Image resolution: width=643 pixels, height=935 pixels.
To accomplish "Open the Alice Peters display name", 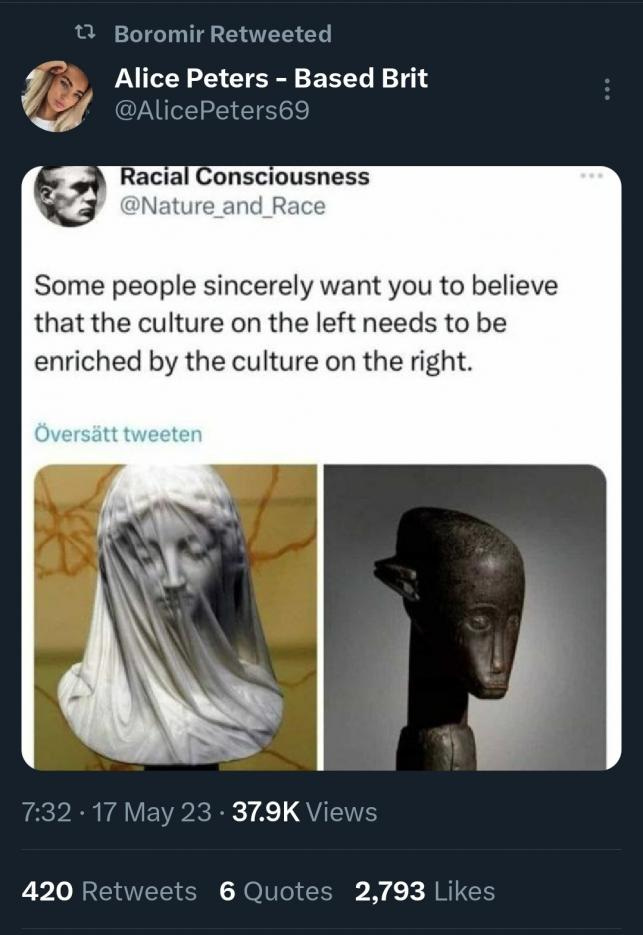I will click(271, 78).
